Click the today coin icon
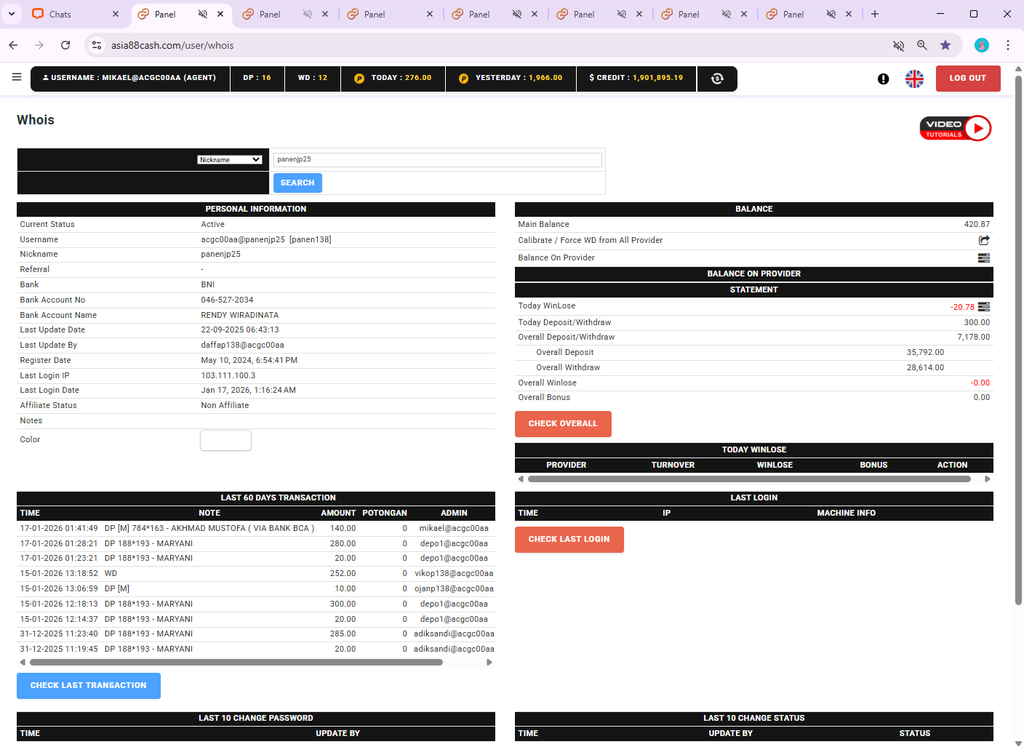The image size is (1024, 747). (x=359, y=78)
